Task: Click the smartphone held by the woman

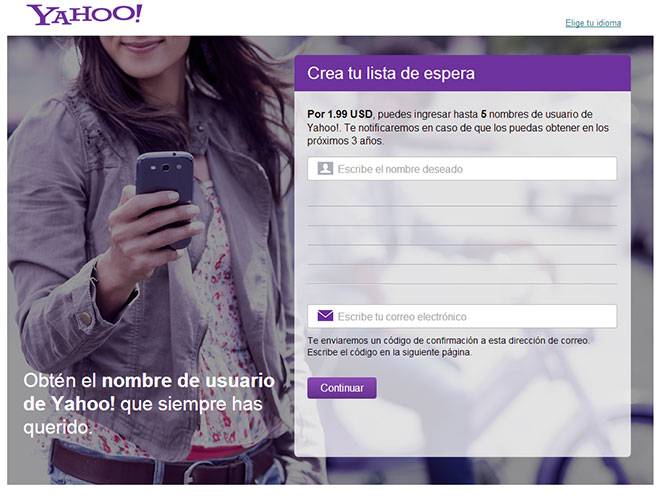Action: pos(165,198)
